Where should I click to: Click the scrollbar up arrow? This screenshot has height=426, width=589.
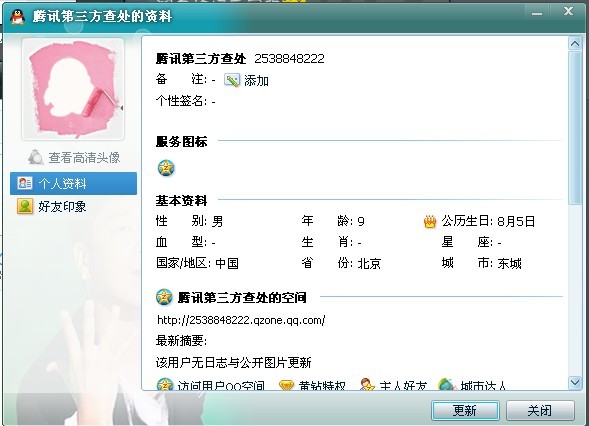tap(575, 44)
